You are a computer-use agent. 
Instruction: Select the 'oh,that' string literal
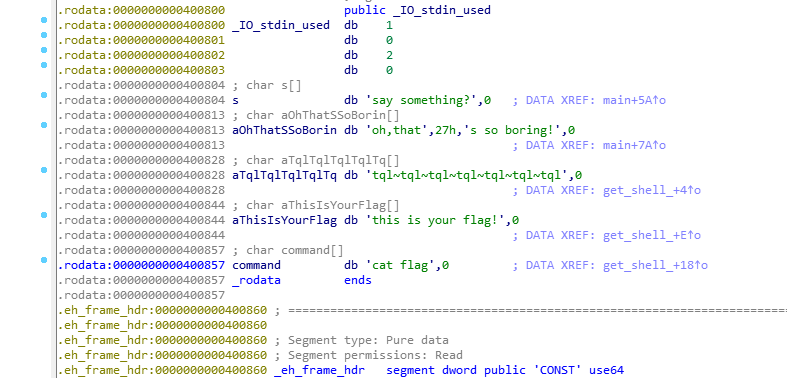397,131
